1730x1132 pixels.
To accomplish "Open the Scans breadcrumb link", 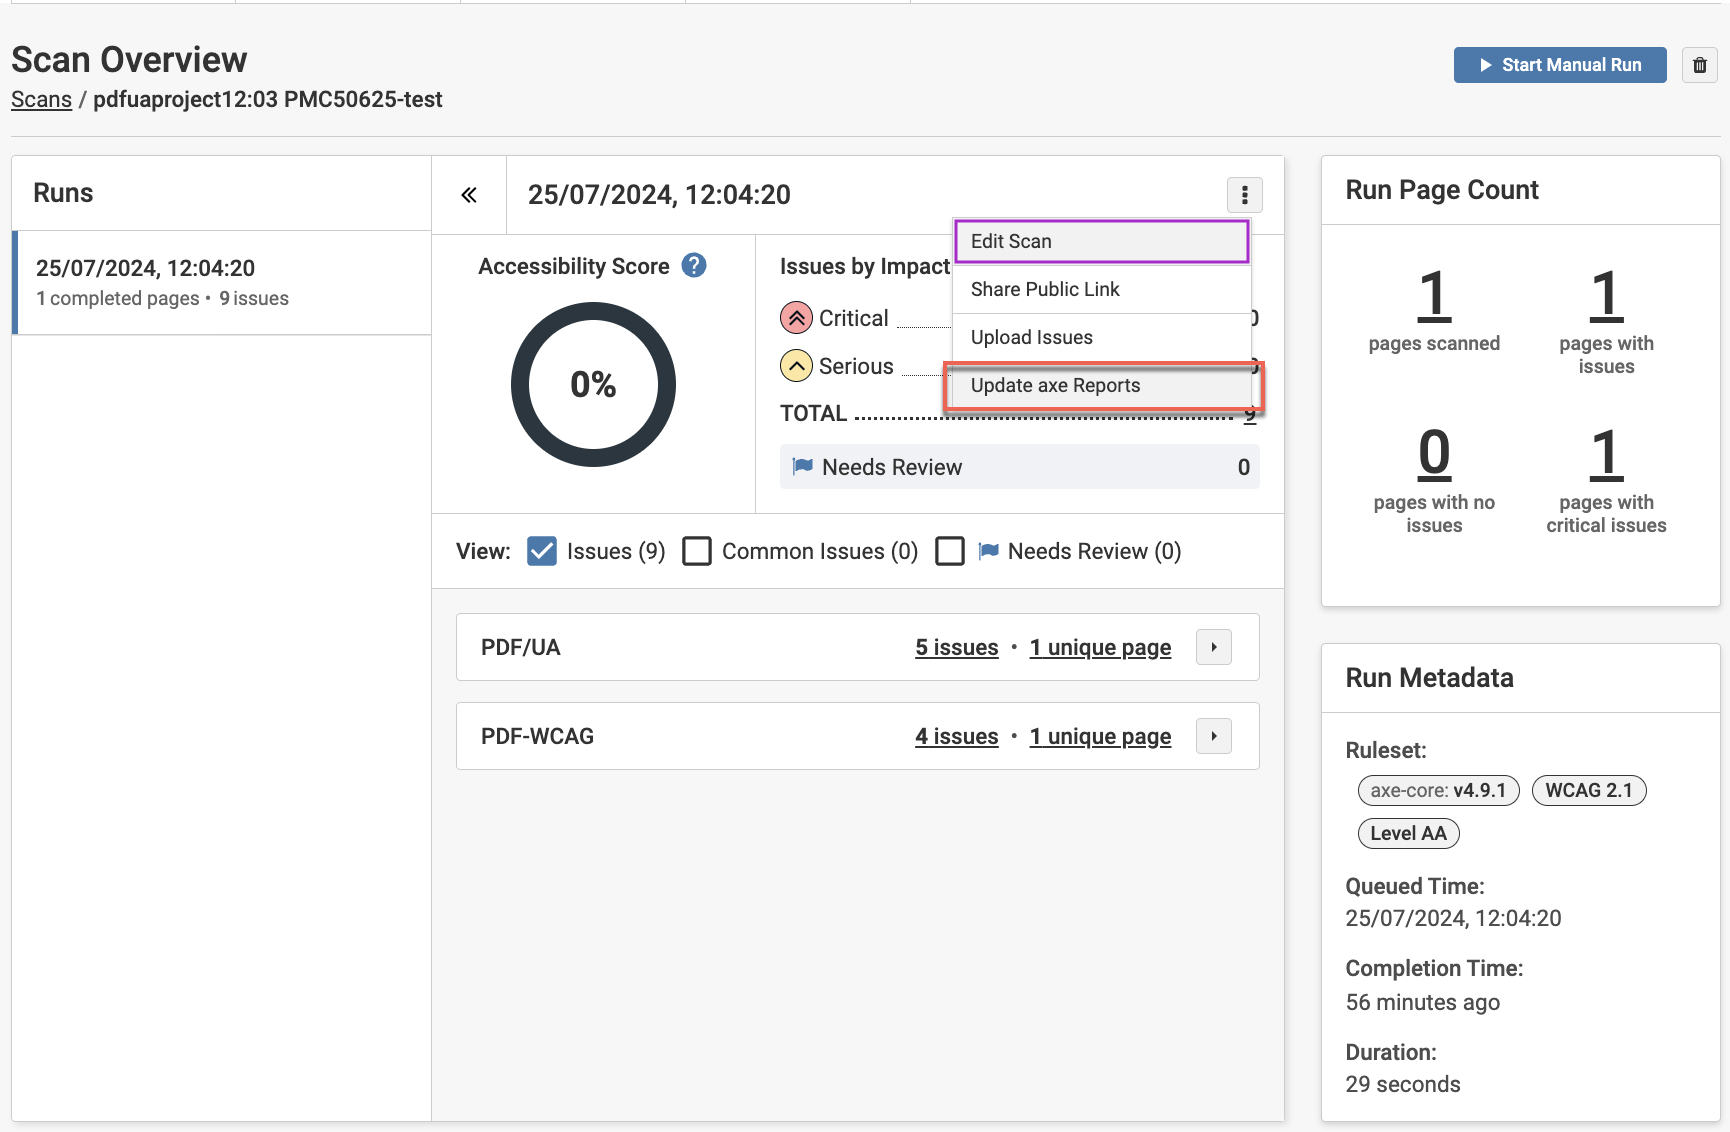I will tap(41, 100).
